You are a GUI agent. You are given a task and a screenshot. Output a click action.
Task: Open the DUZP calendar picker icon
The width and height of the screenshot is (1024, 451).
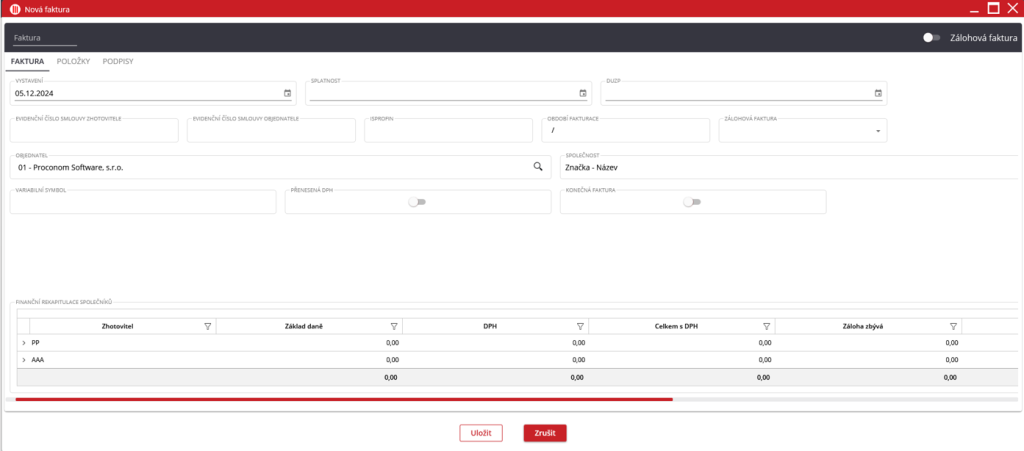click(x=878, y=93)
